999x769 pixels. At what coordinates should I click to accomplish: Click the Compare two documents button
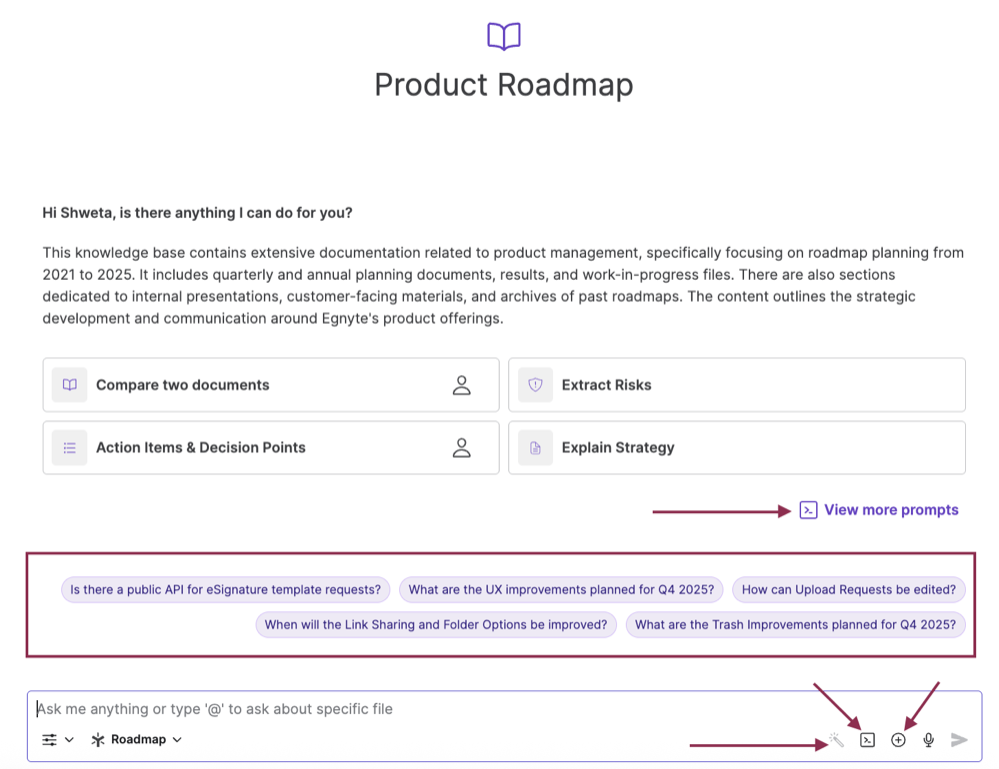click(270, 384)
